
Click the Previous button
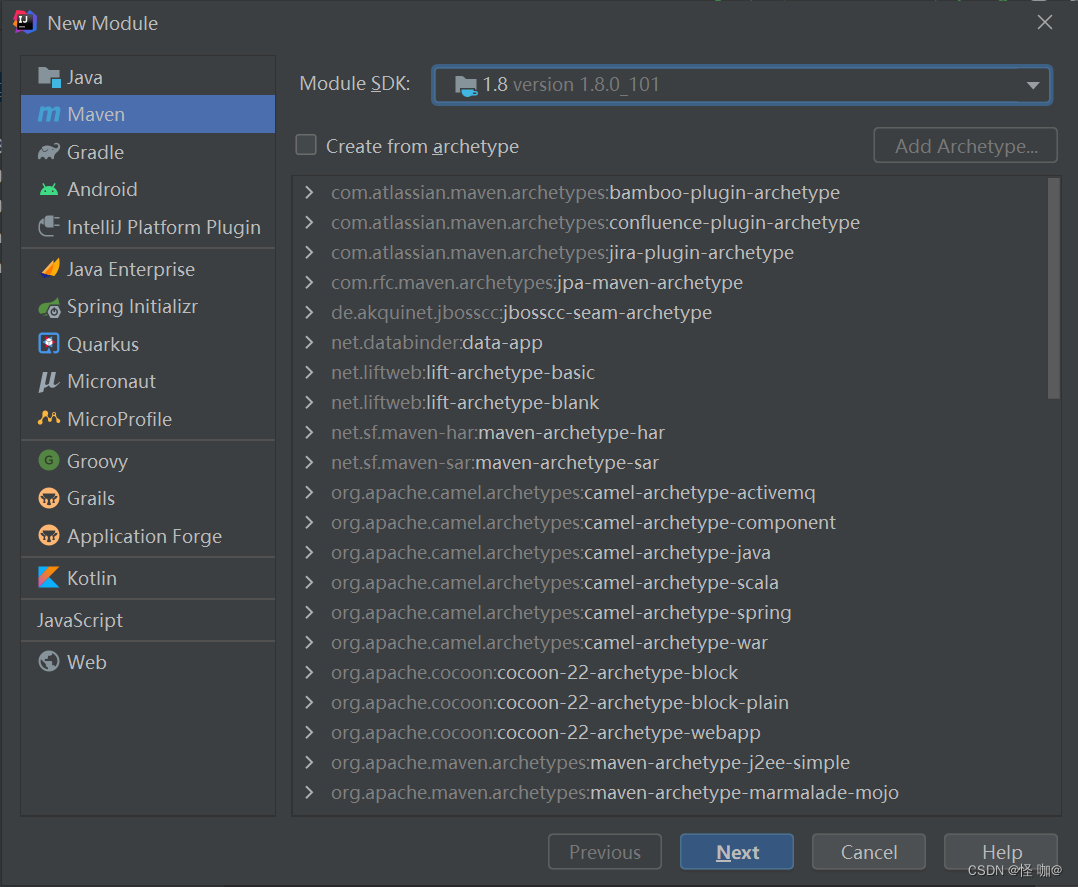[x=605, y=852]
